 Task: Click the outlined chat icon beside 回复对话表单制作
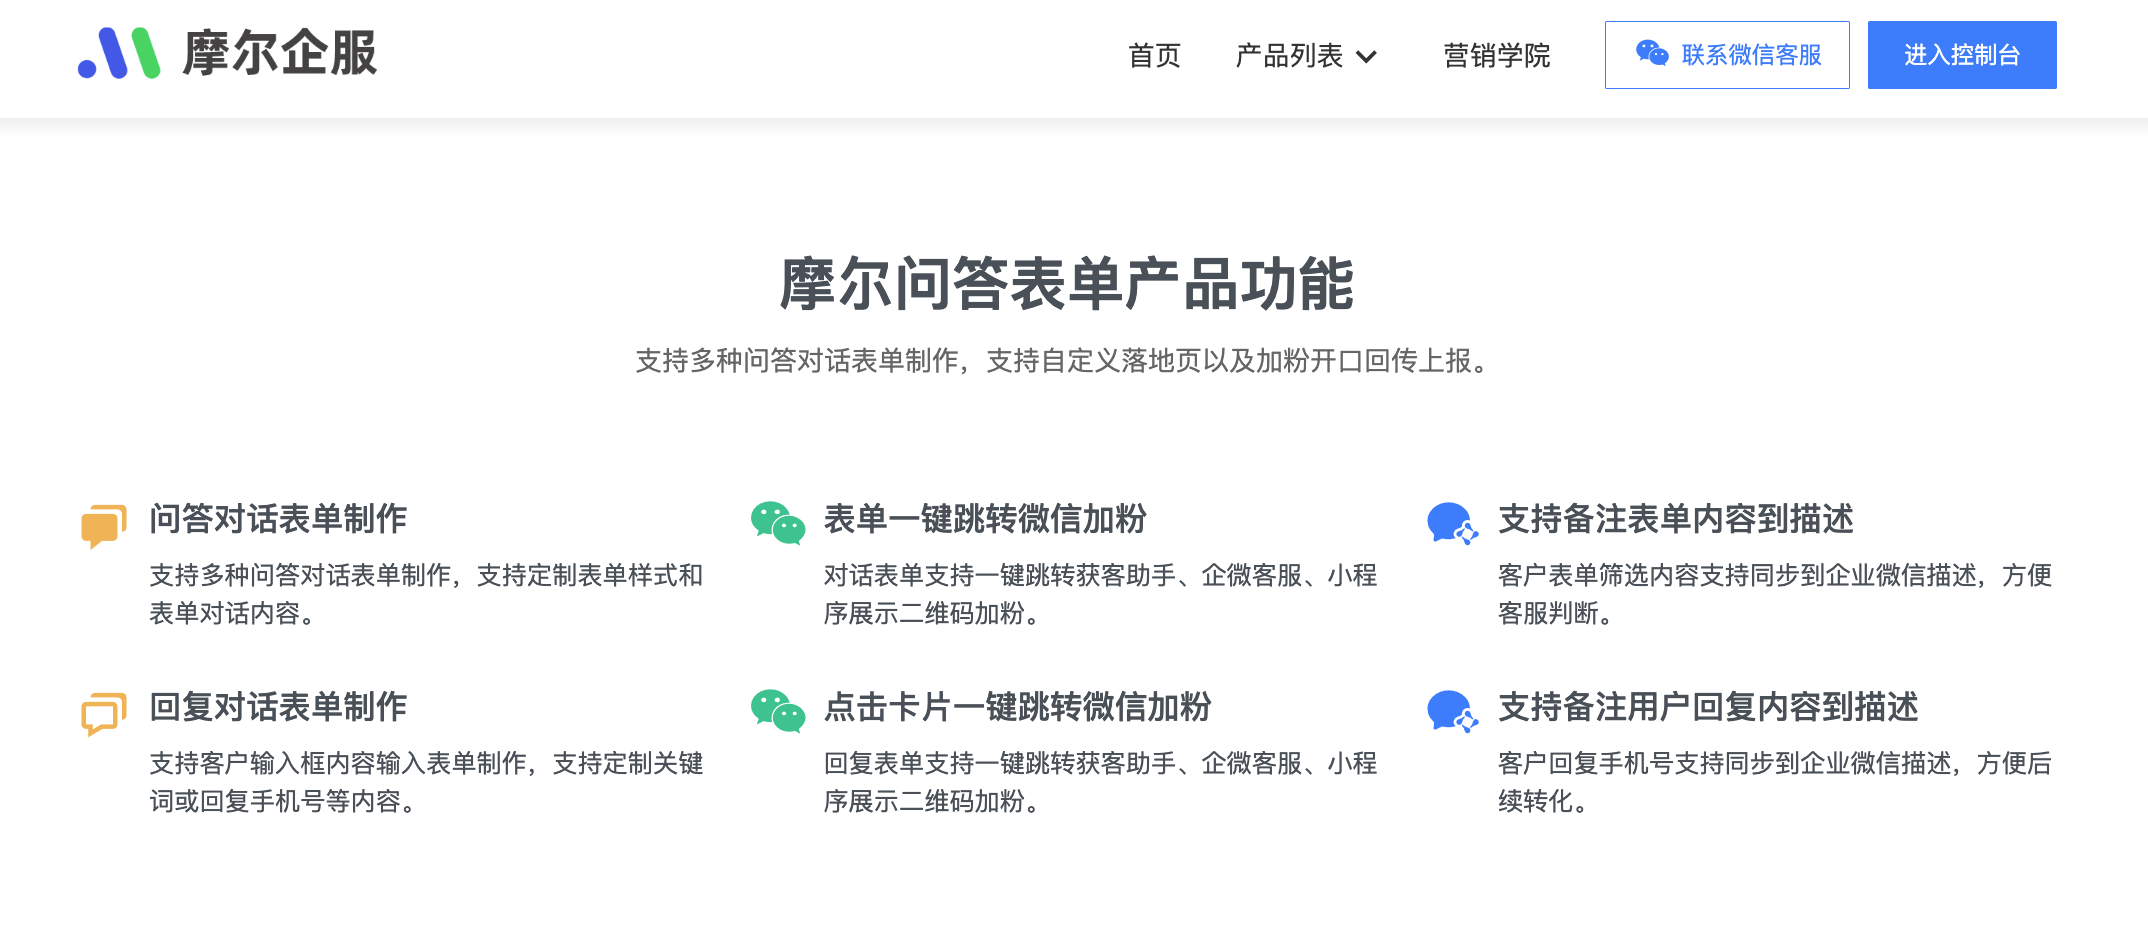[104, 713]
